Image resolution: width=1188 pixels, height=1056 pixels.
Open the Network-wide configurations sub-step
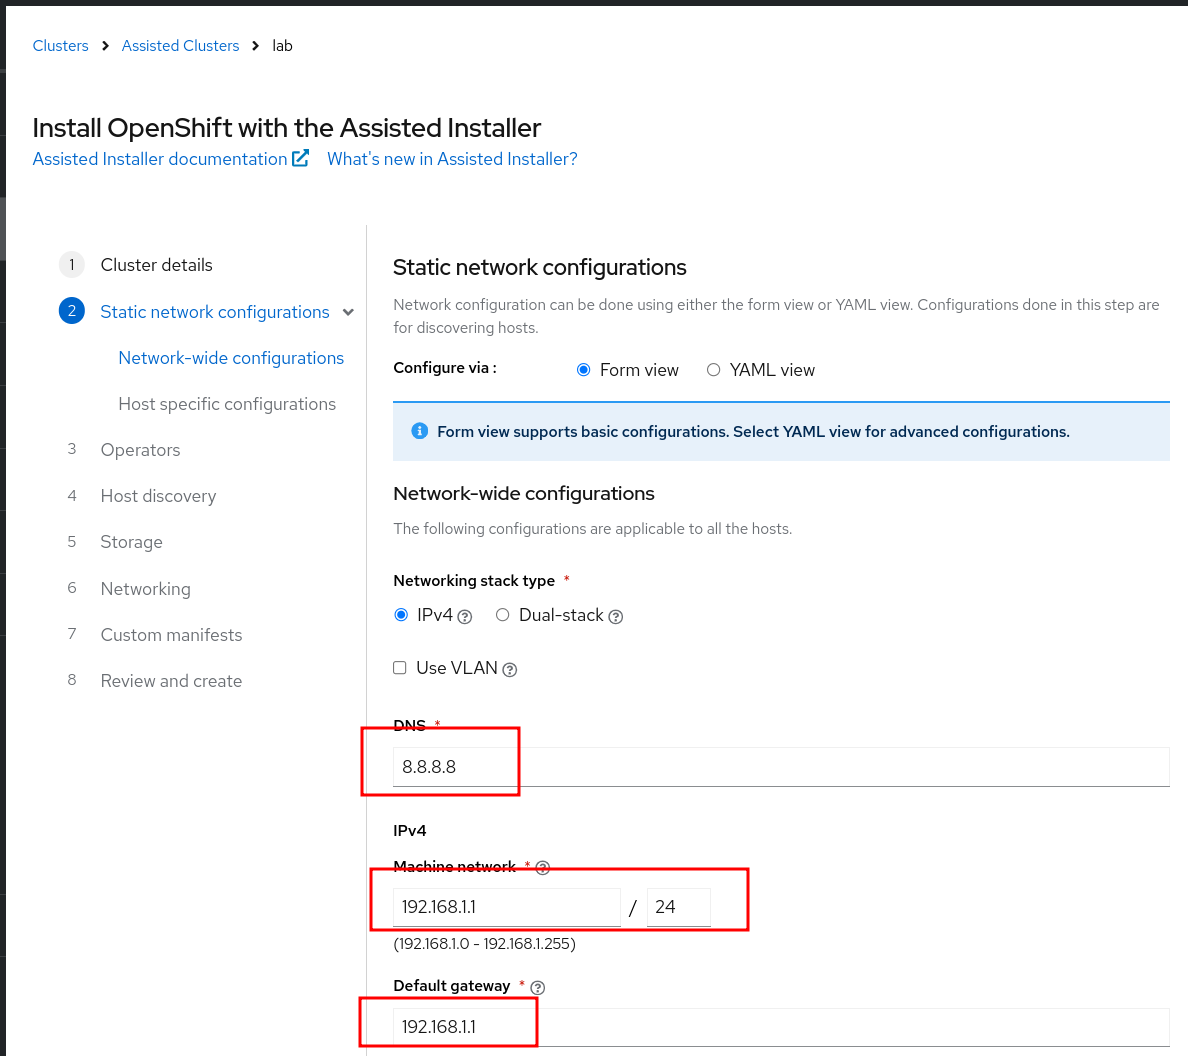[x=231, y=358]
